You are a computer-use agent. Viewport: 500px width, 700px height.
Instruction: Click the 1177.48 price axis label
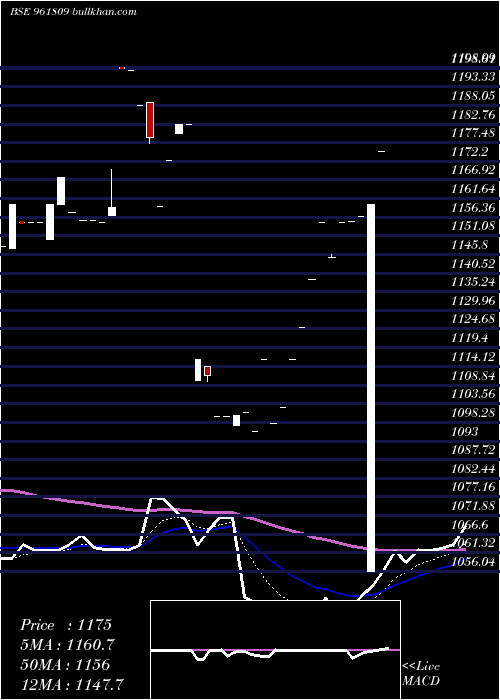coord(473,133)
